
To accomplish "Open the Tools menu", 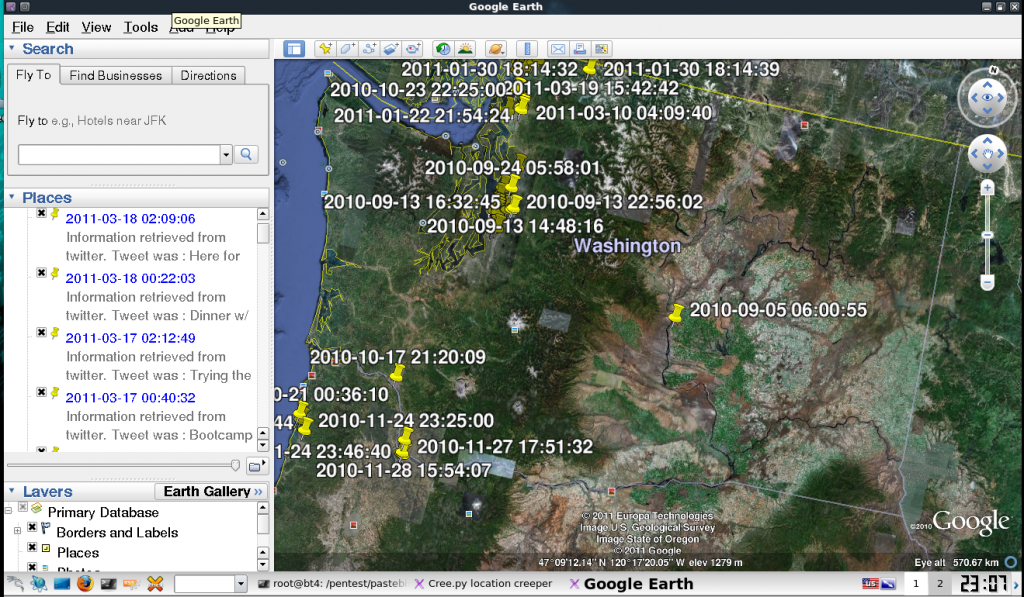I will tap(141, 27).
